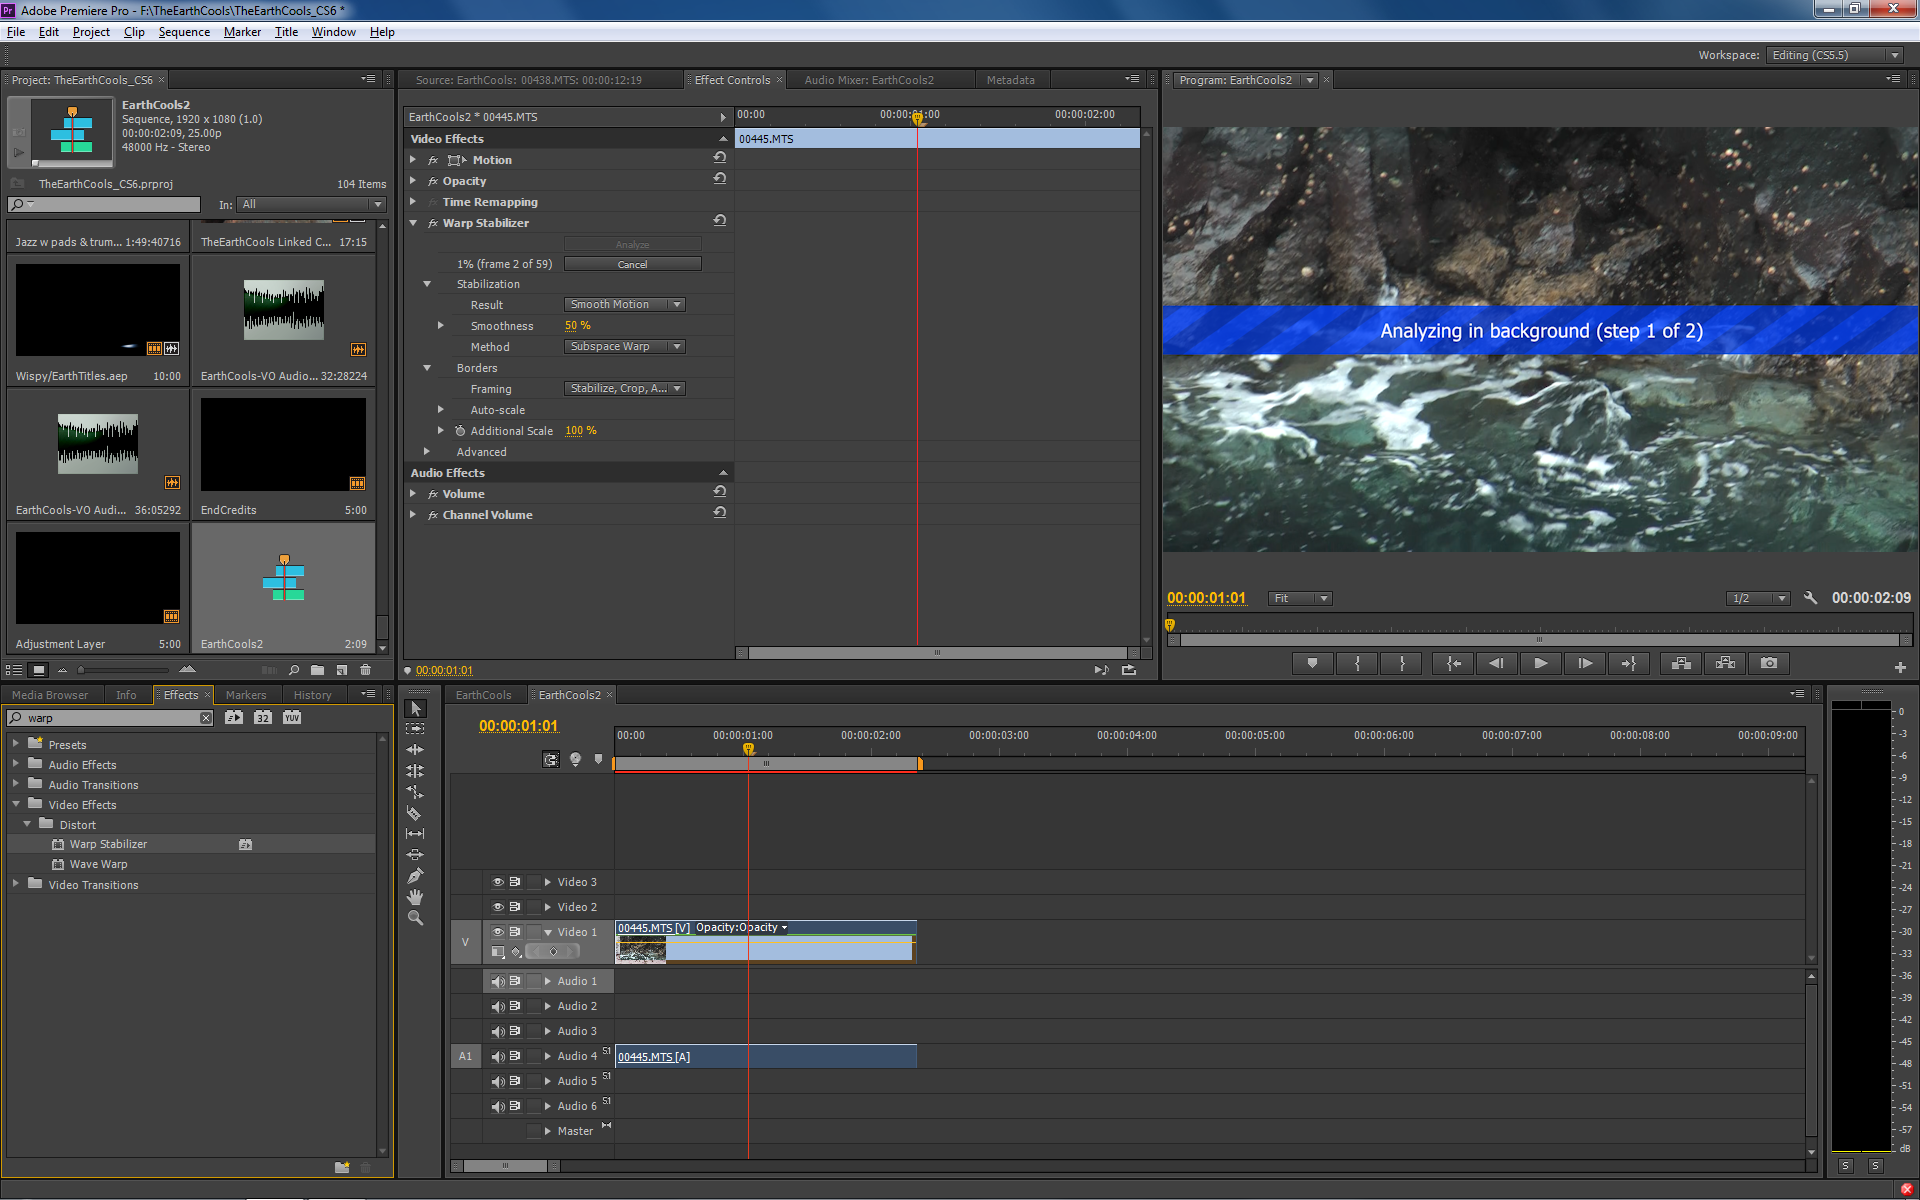Drag the Smoothness percentage slider
The height and width of the screenshot is (1200, 1920).
click(576, 325)
